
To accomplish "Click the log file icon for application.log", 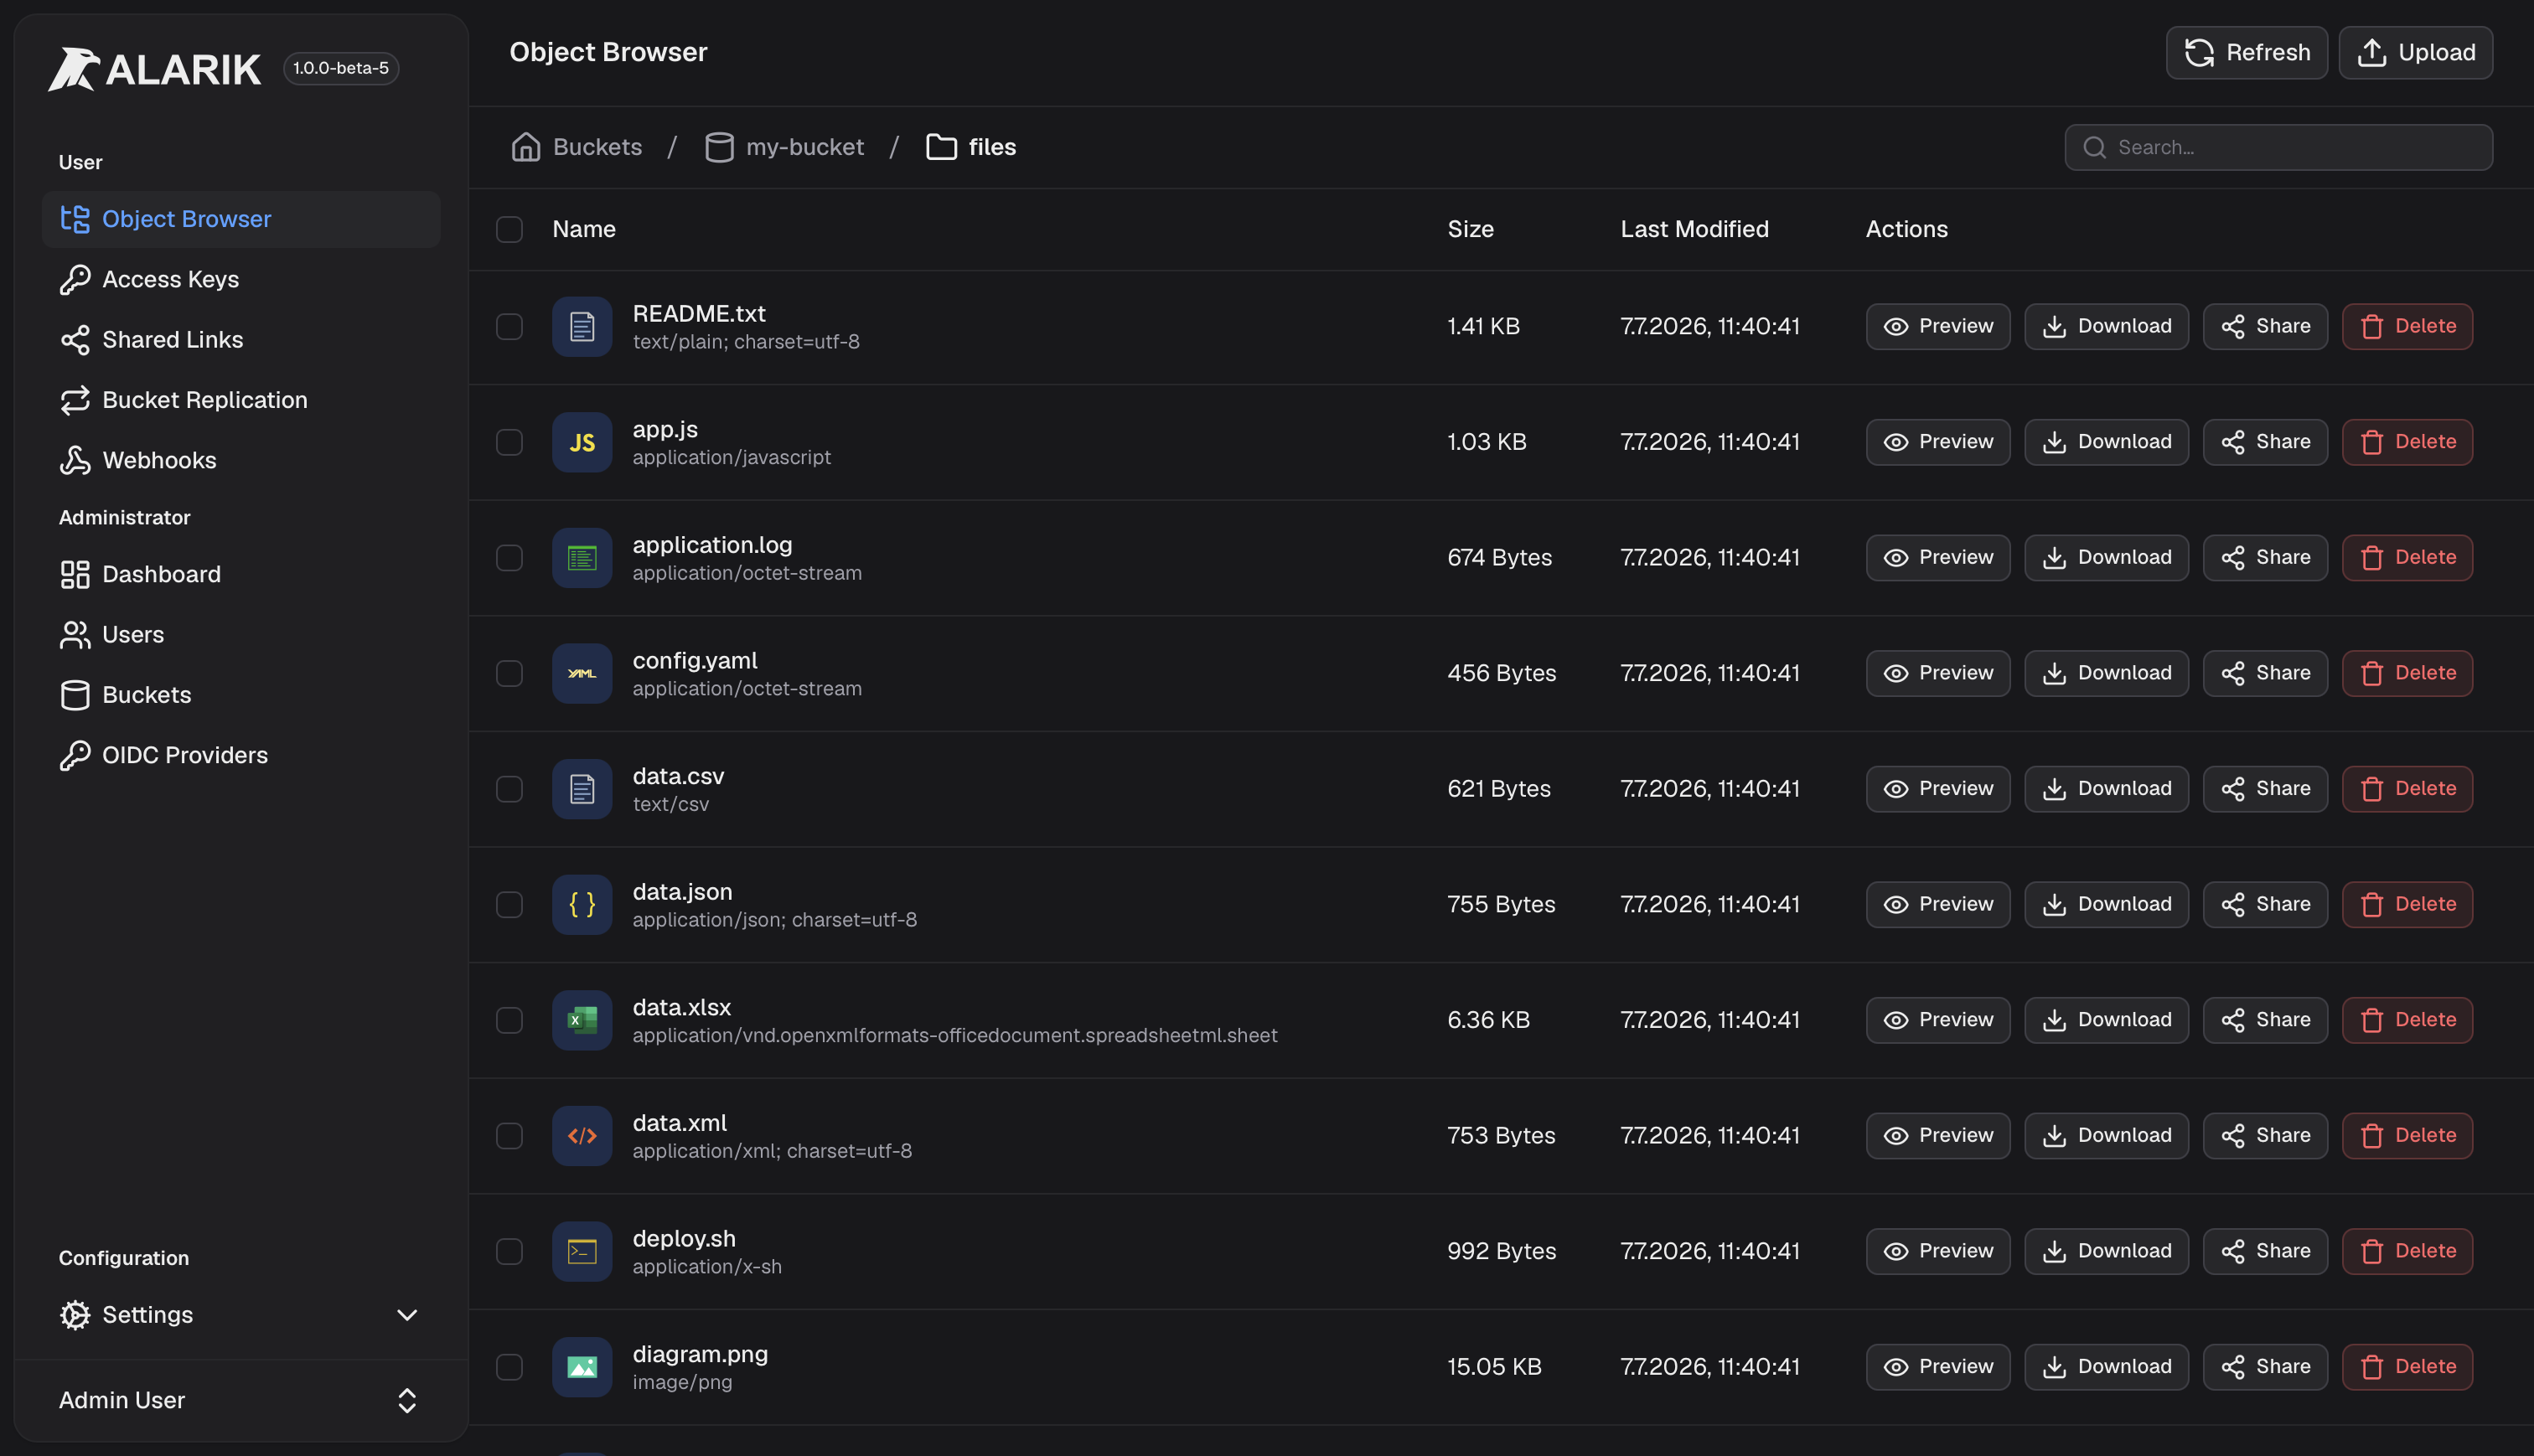I will click(582, 558).
